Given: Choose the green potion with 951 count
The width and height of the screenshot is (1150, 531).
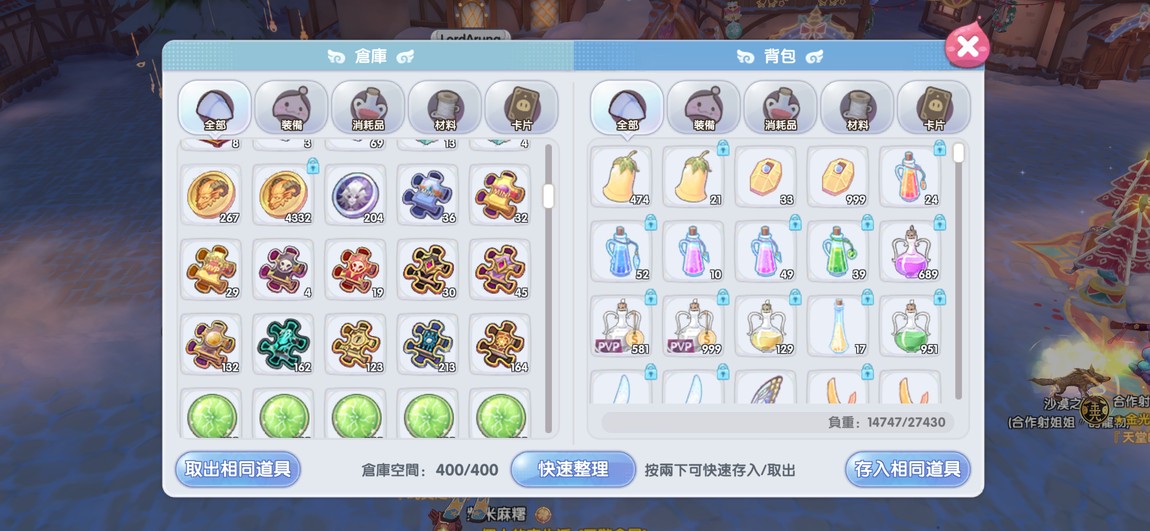Looking at the screenshot, I should tap(910, 326).
